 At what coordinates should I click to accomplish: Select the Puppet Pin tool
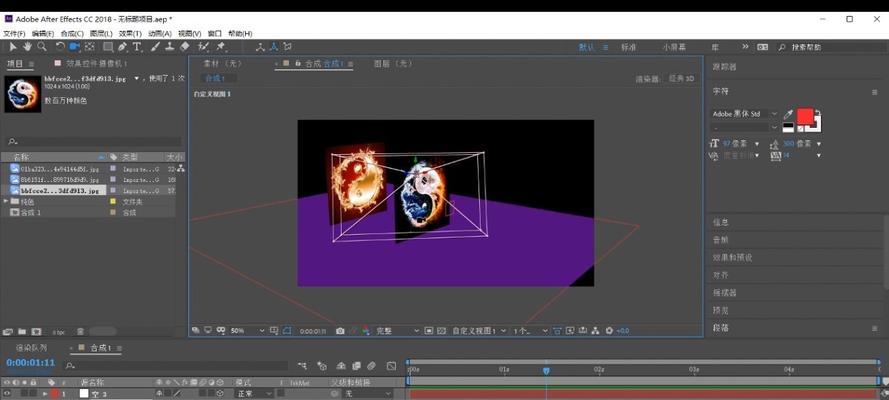[x=221, y=47]
